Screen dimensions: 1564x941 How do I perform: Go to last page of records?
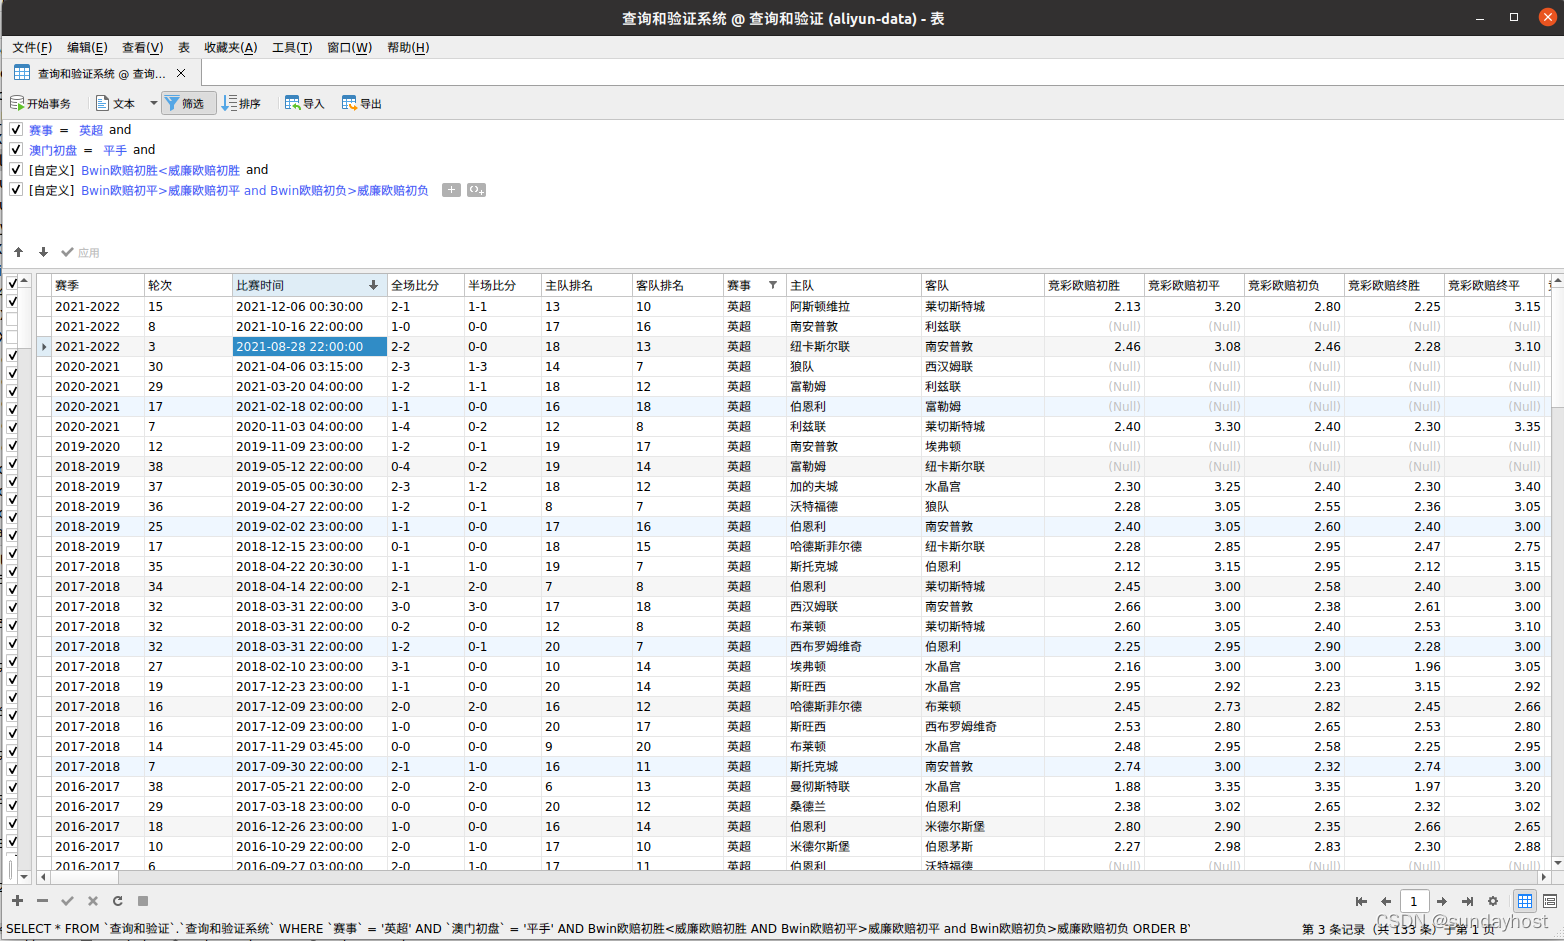coord(1467,901)
